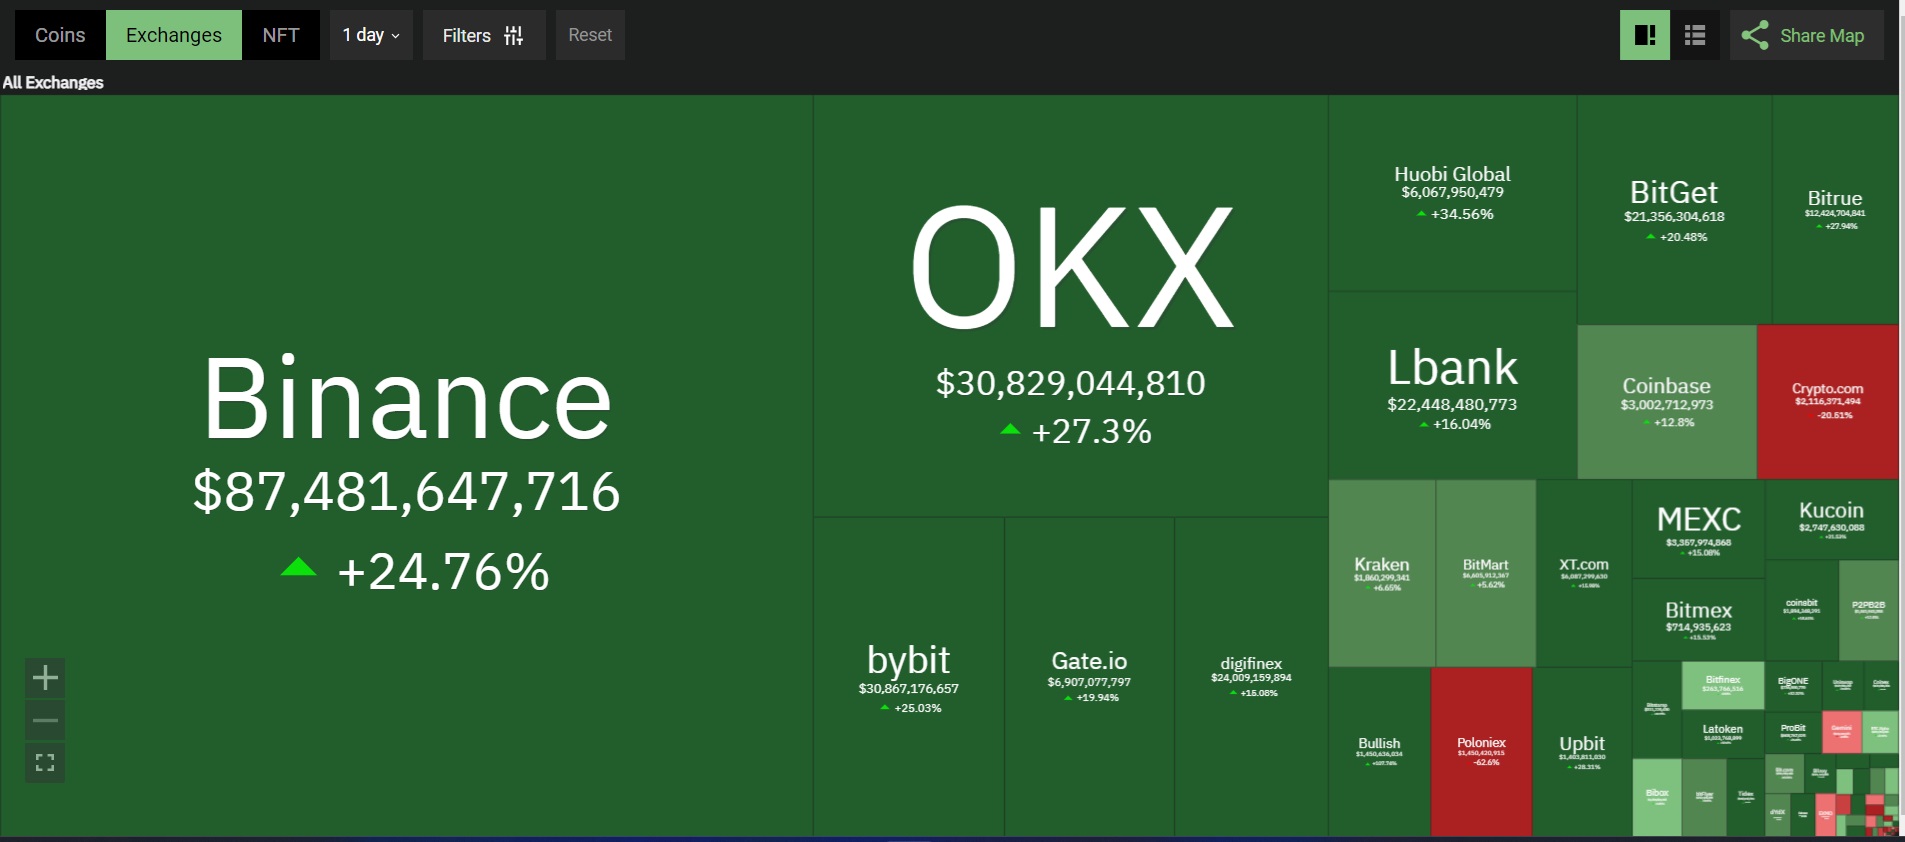The width and height of the screenshot is (1905, 842).
Task: Open the Bullish tile
Action: (x=1379, y=751)
